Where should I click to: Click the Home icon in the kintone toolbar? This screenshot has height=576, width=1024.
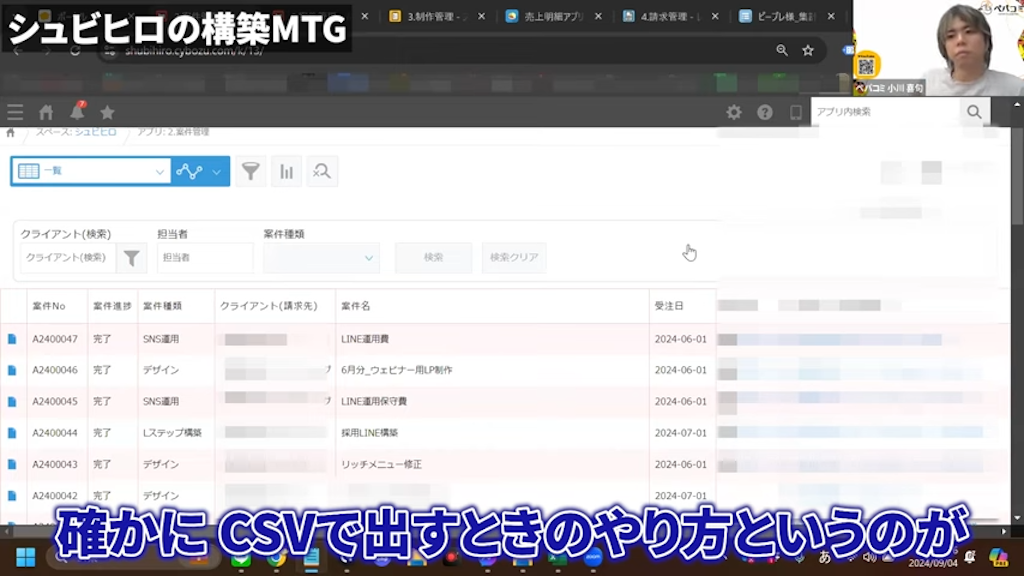[x=44, y=112]
